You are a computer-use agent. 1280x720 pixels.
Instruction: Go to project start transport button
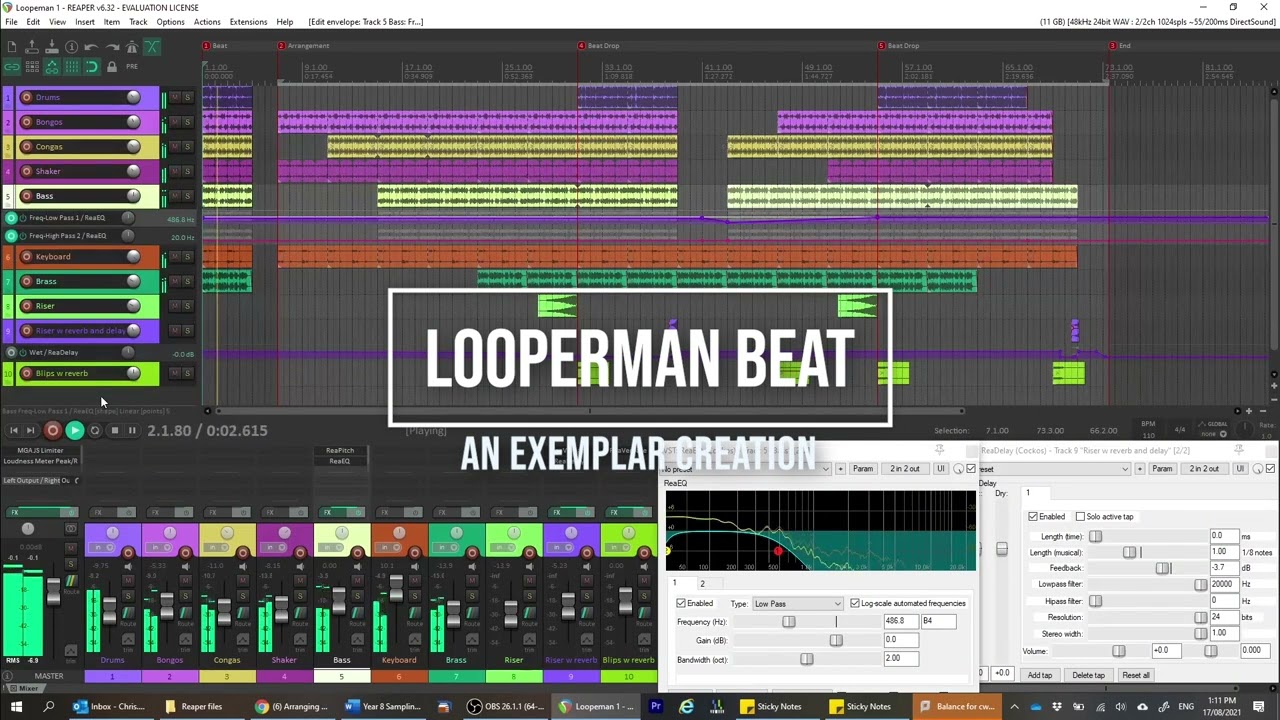pyautogui.click(x=14, y=430)
